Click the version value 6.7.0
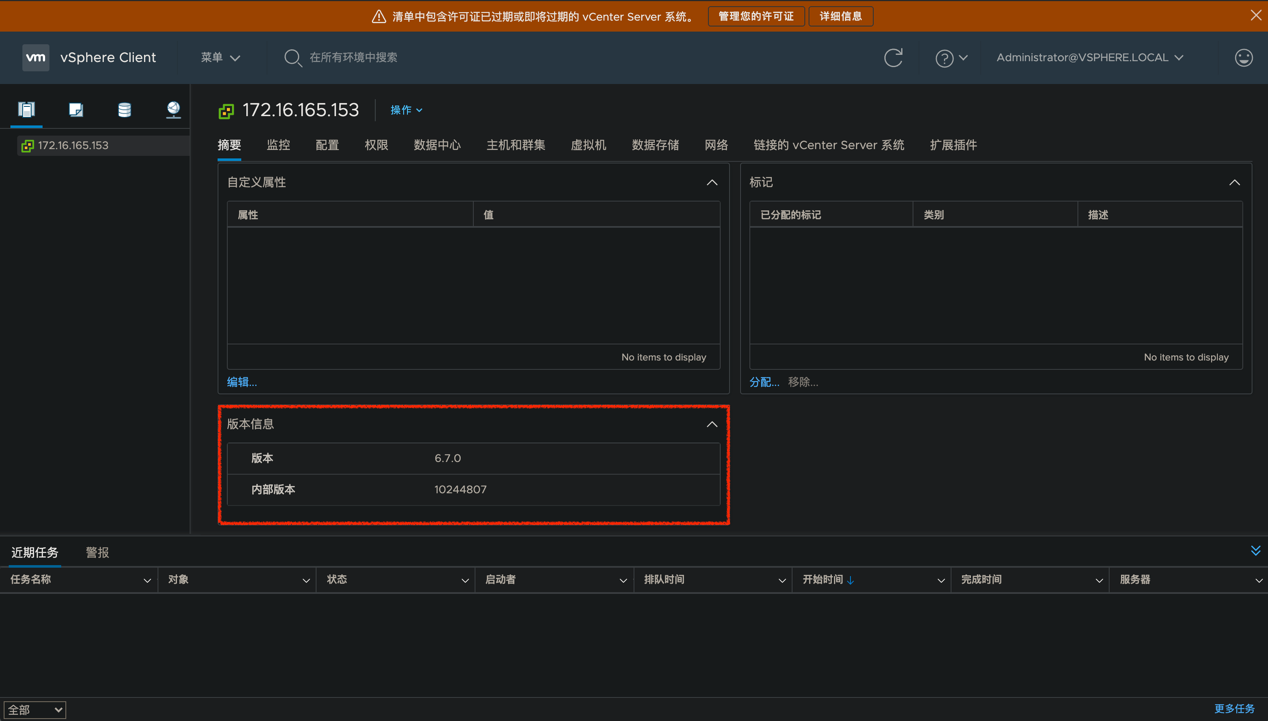 pyautogui.click(x=448, y=458)
